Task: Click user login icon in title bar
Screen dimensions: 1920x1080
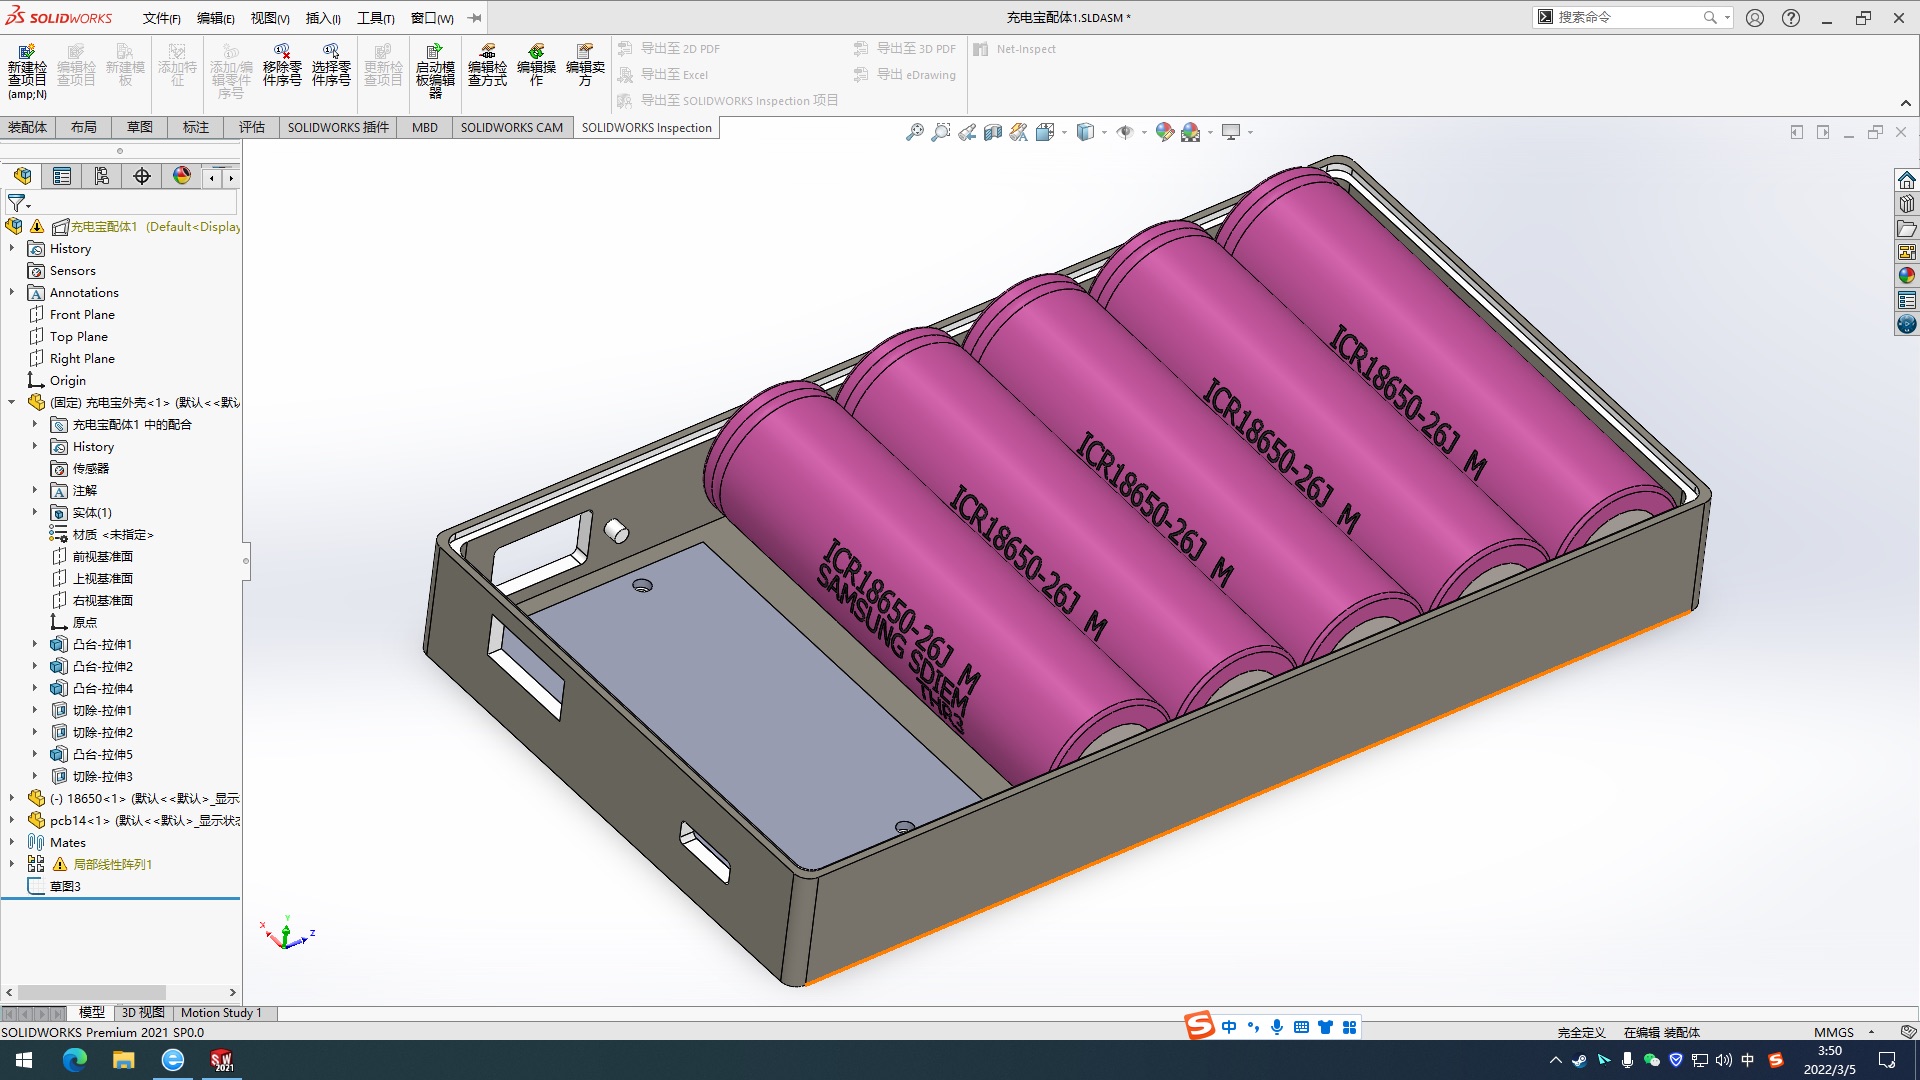Action: (1755, 18)
